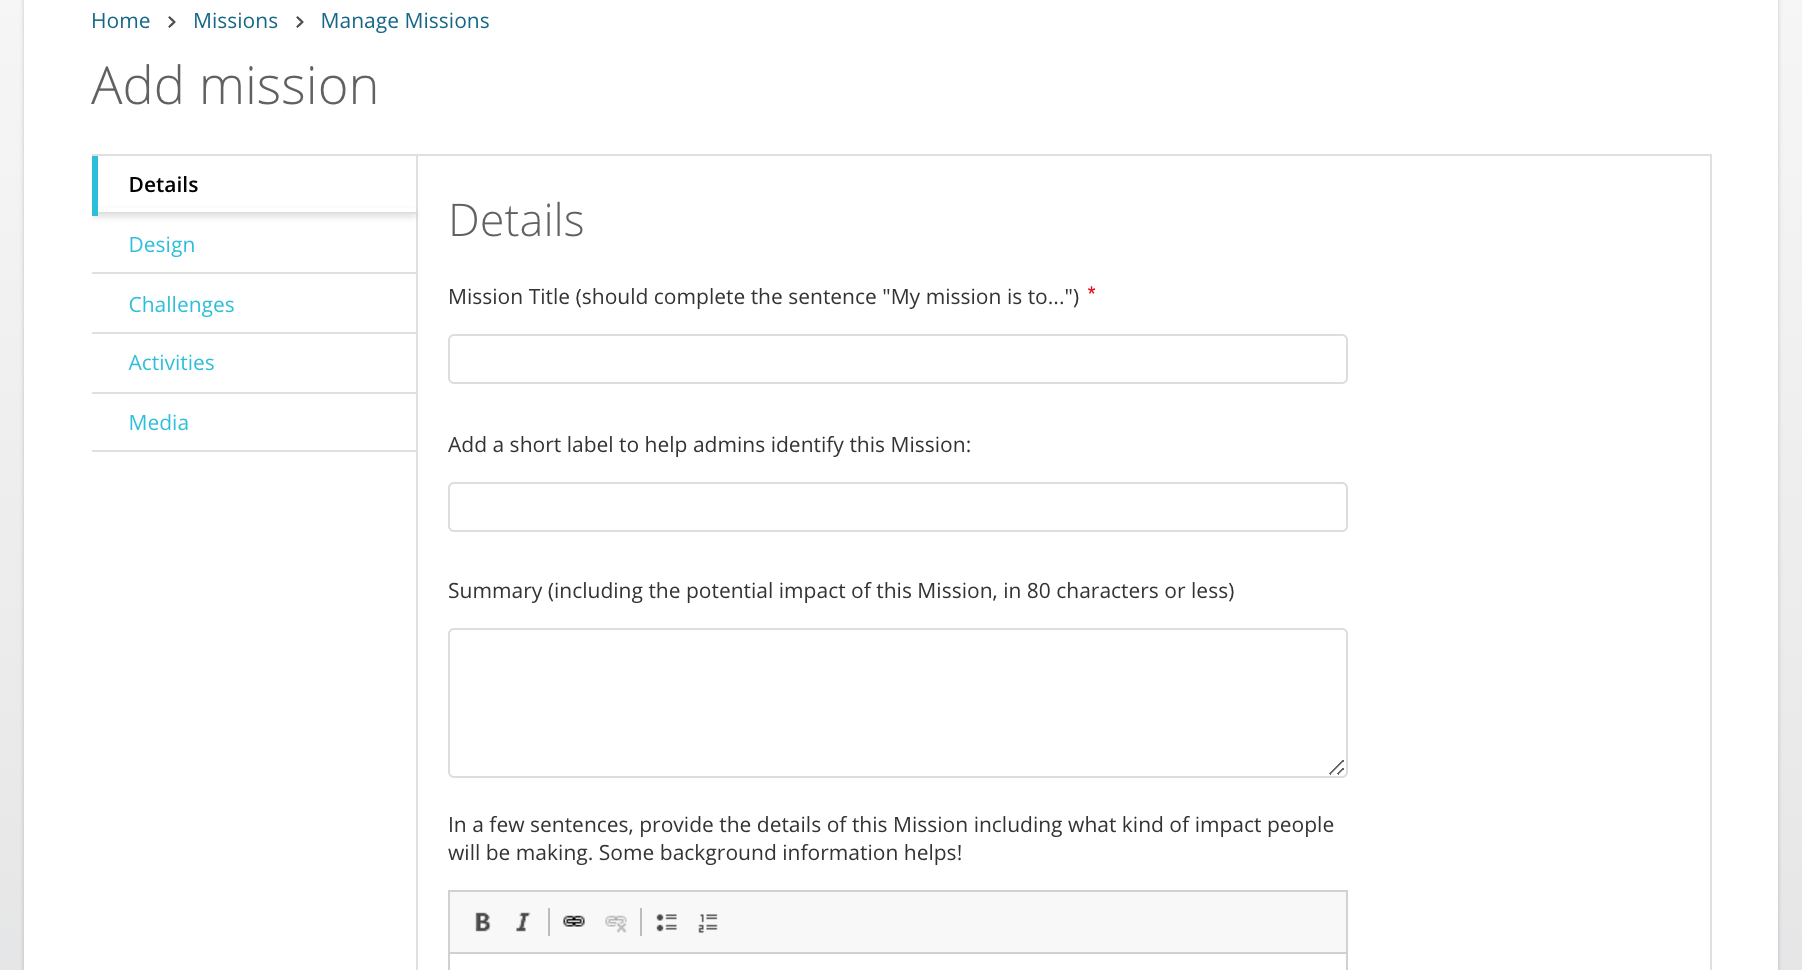Focus the Mission Title input field

click(898, 359)
